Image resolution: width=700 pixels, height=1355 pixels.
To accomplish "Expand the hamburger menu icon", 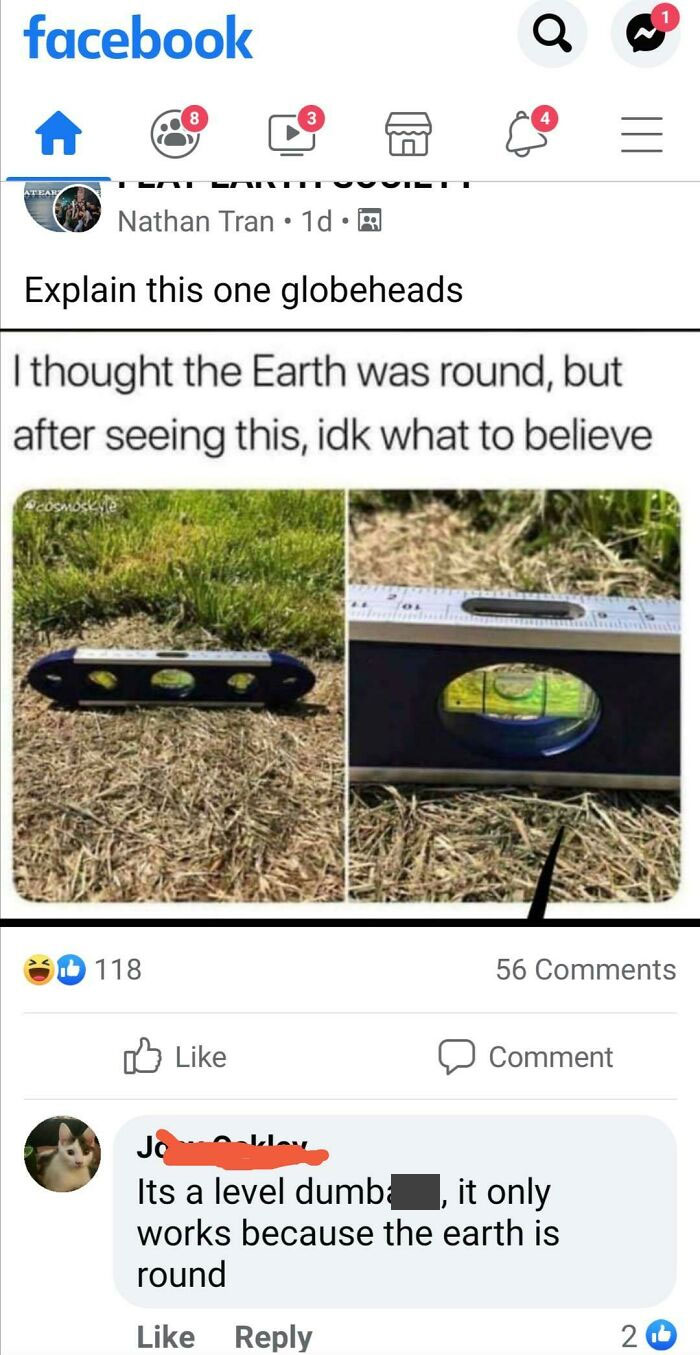I will [642, 134].
